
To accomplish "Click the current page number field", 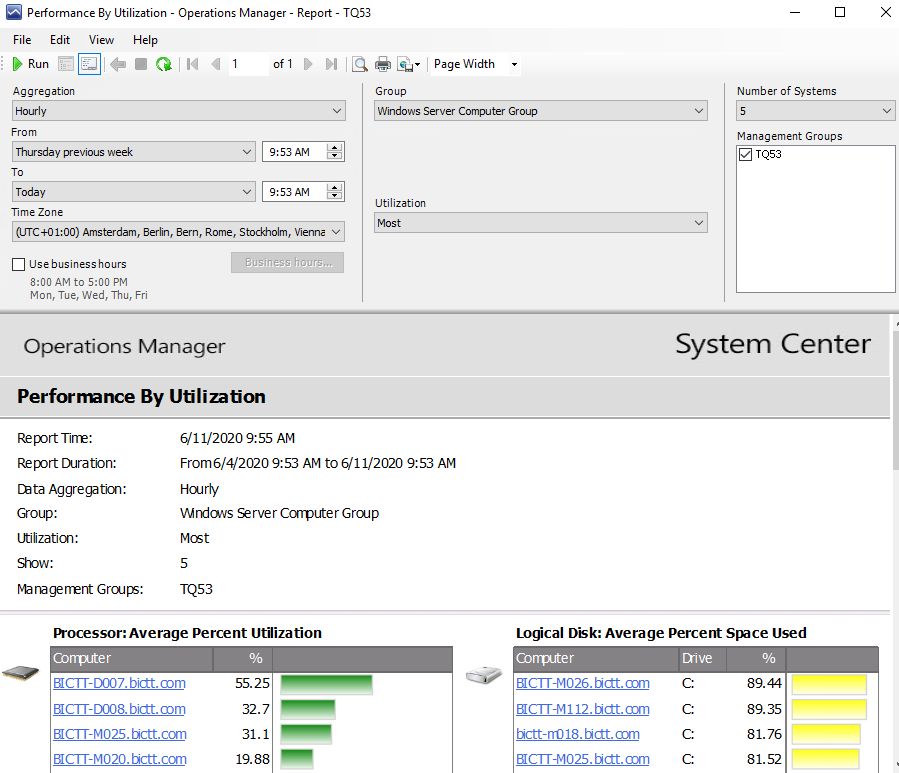I will point(248,64).
